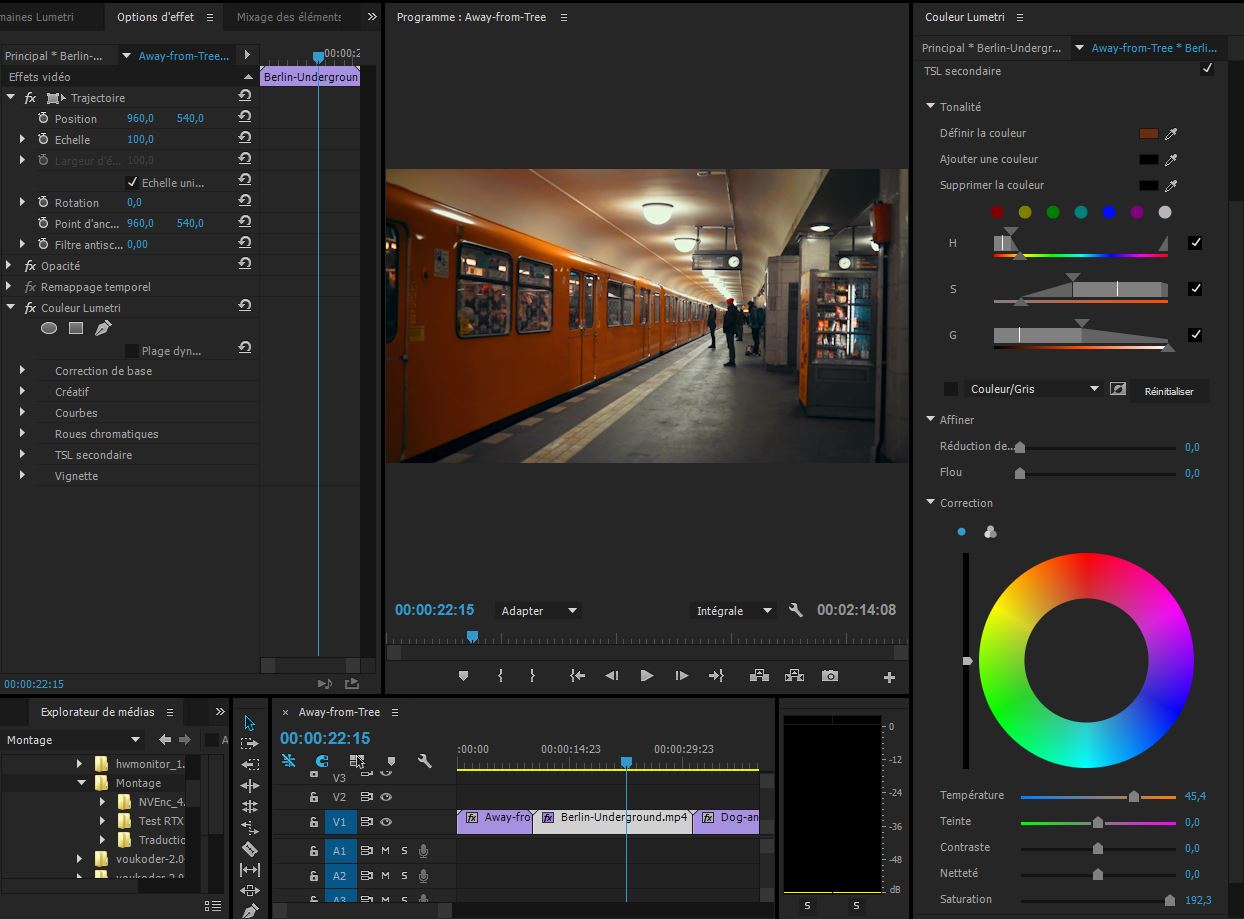The height and width of the screenshot is (919, 1244).
Task: Click the export frame camera icon
Action: point(830,676)
